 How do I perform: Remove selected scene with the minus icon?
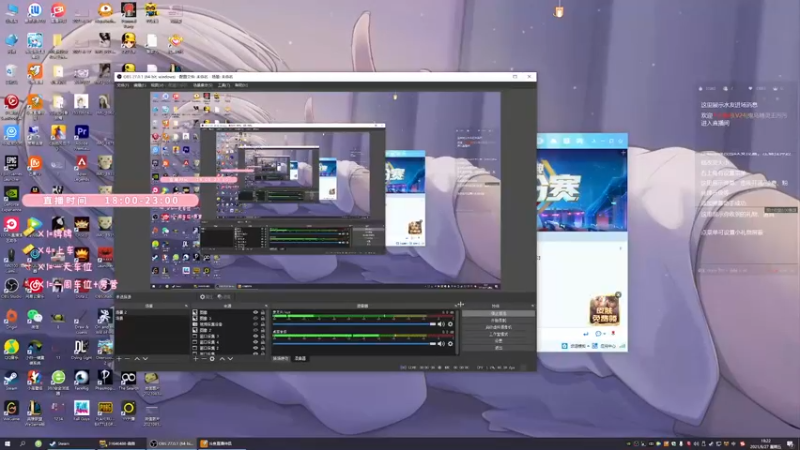[x=127, y=359]
